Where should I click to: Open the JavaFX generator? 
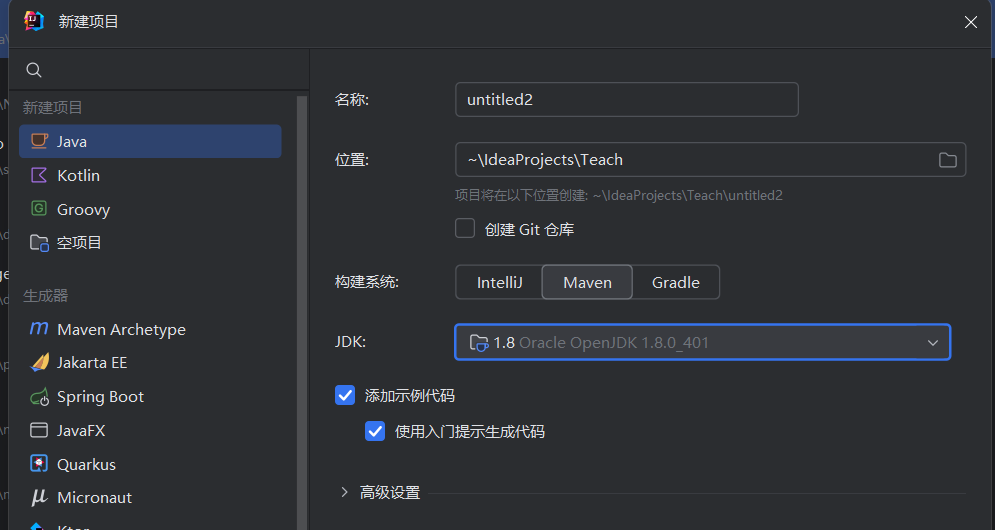pyautogui.click(x=150, y=430)
